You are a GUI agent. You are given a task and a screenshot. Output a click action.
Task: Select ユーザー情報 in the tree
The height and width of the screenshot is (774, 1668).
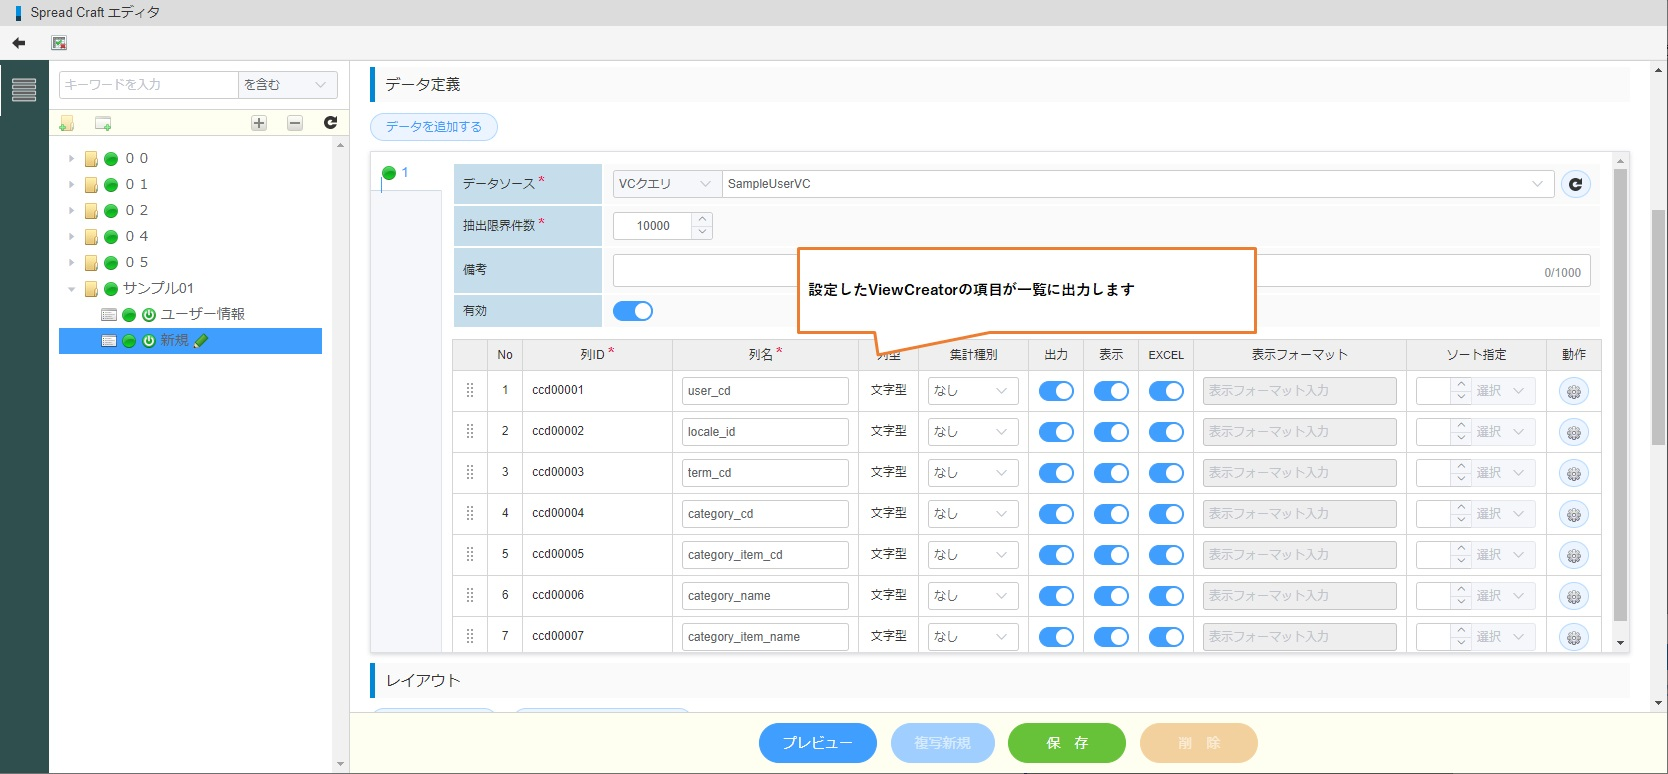202,314
